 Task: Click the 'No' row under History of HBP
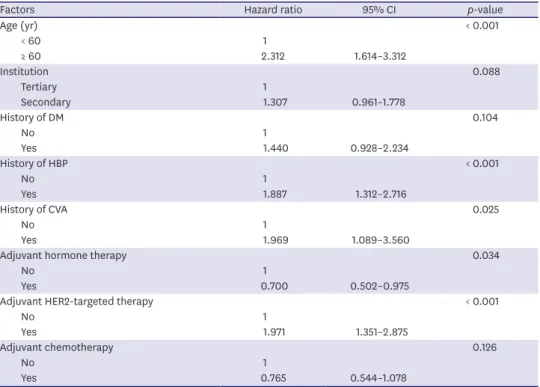pyautogui.click(x=28, y=179)
